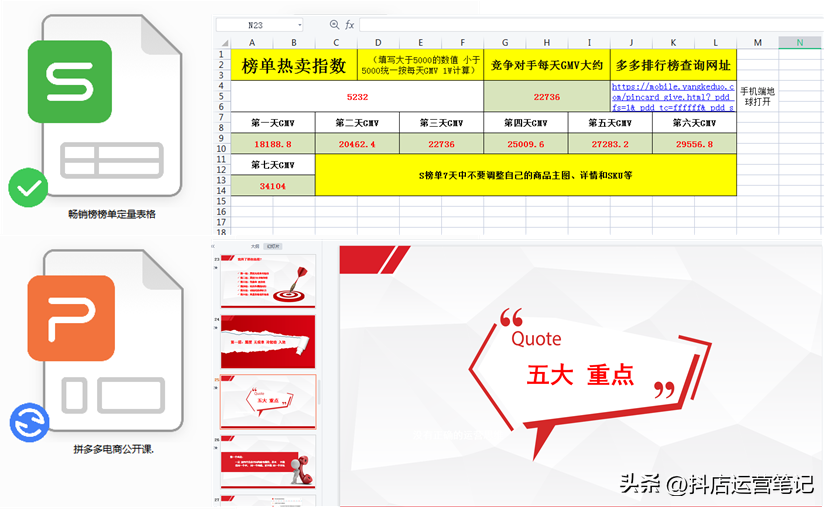
Task: Select column header G
Action: (x=505, y=43)
